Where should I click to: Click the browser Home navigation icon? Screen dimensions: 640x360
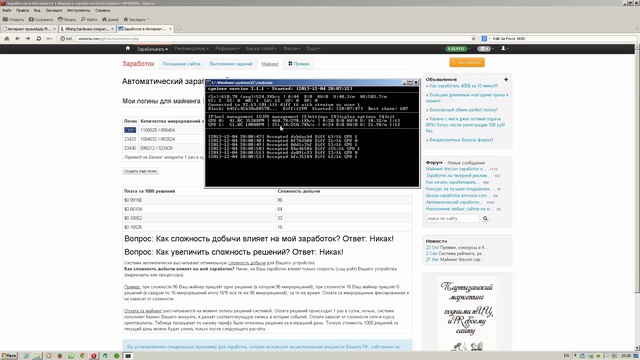7,38
